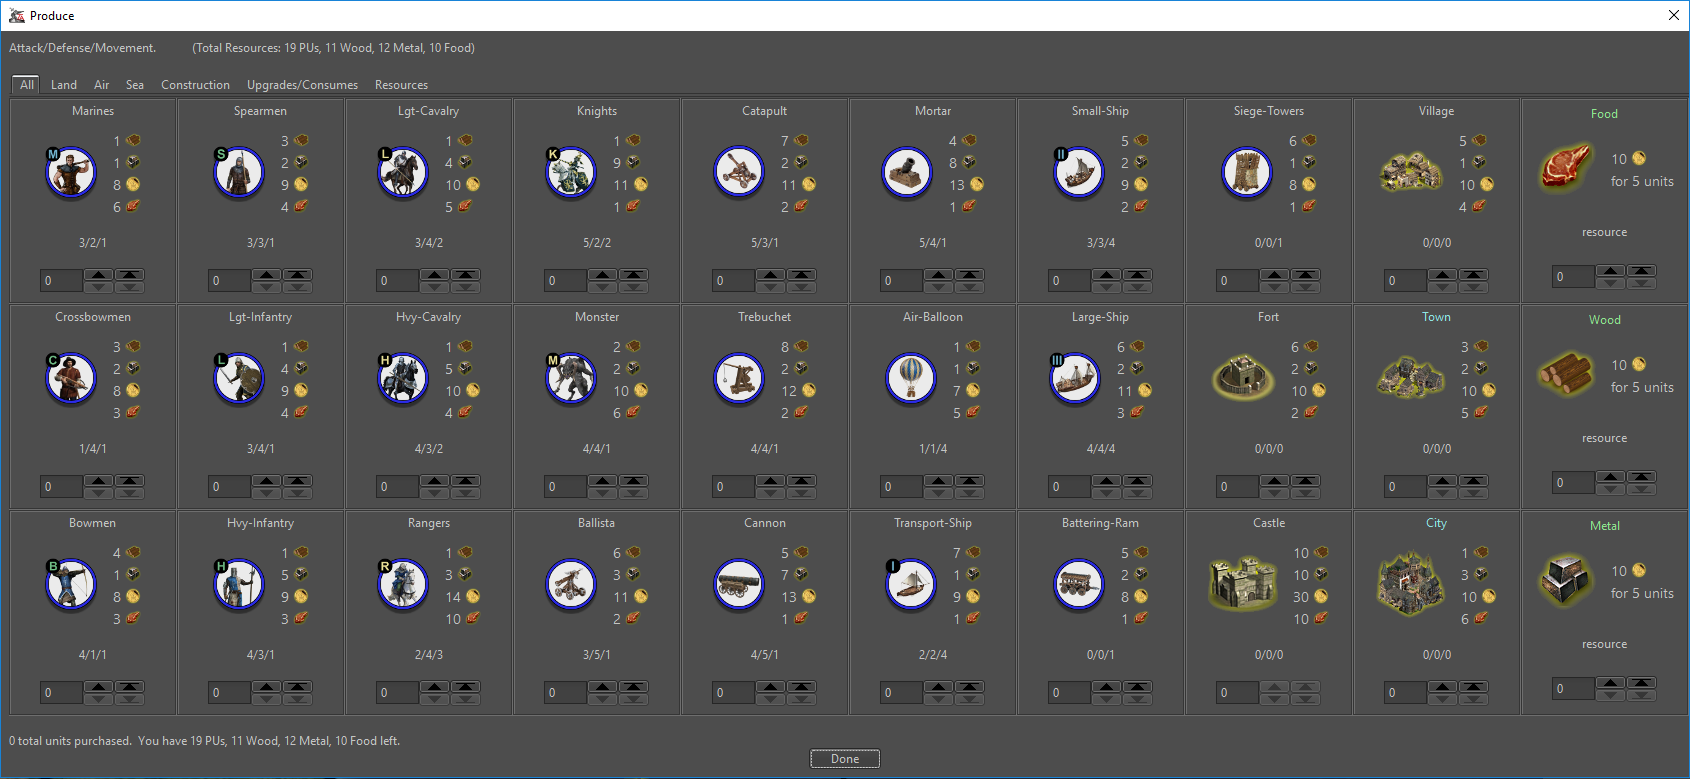Click the Transport-Ship icon
1690x779 pixels.
(x=911, y=584)
